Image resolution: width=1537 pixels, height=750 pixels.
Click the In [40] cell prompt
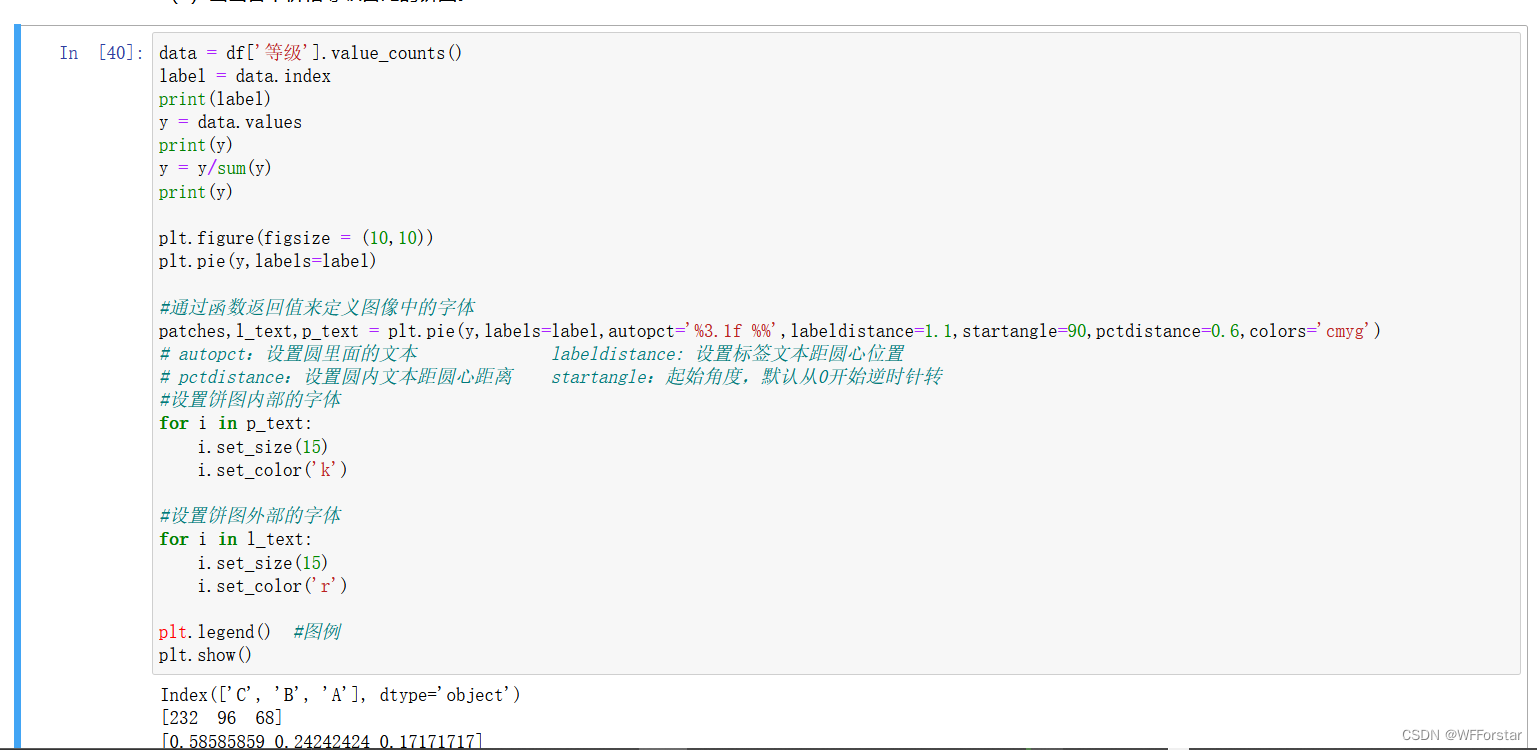101,53
